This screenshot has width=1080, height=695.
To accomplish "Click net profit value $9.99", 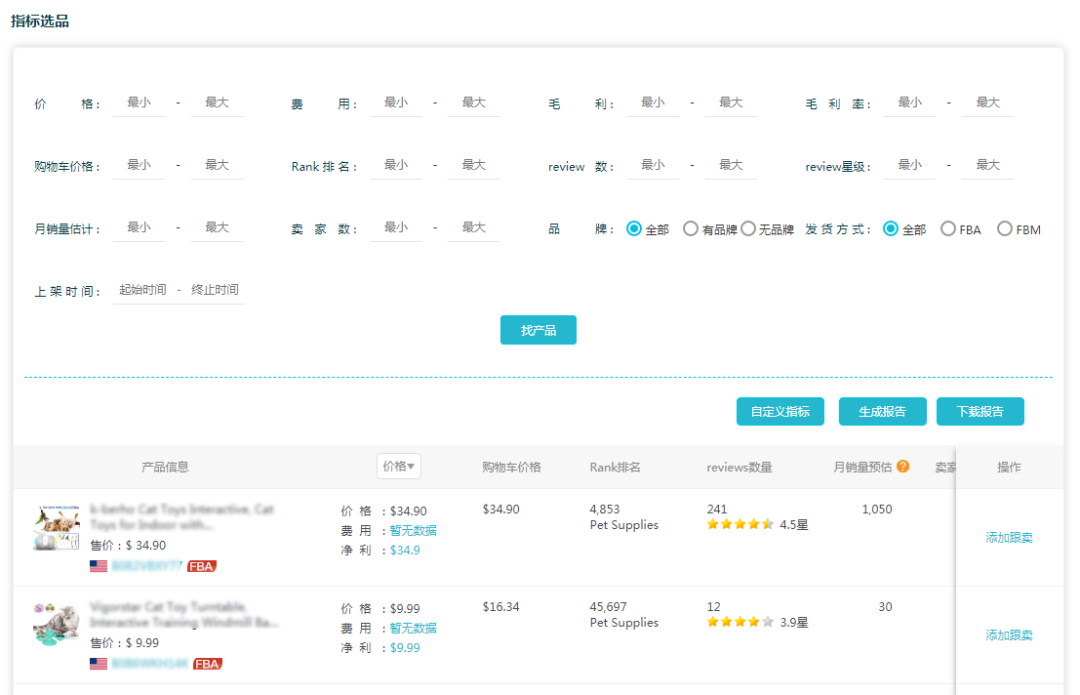I will [x=405, y=648].
